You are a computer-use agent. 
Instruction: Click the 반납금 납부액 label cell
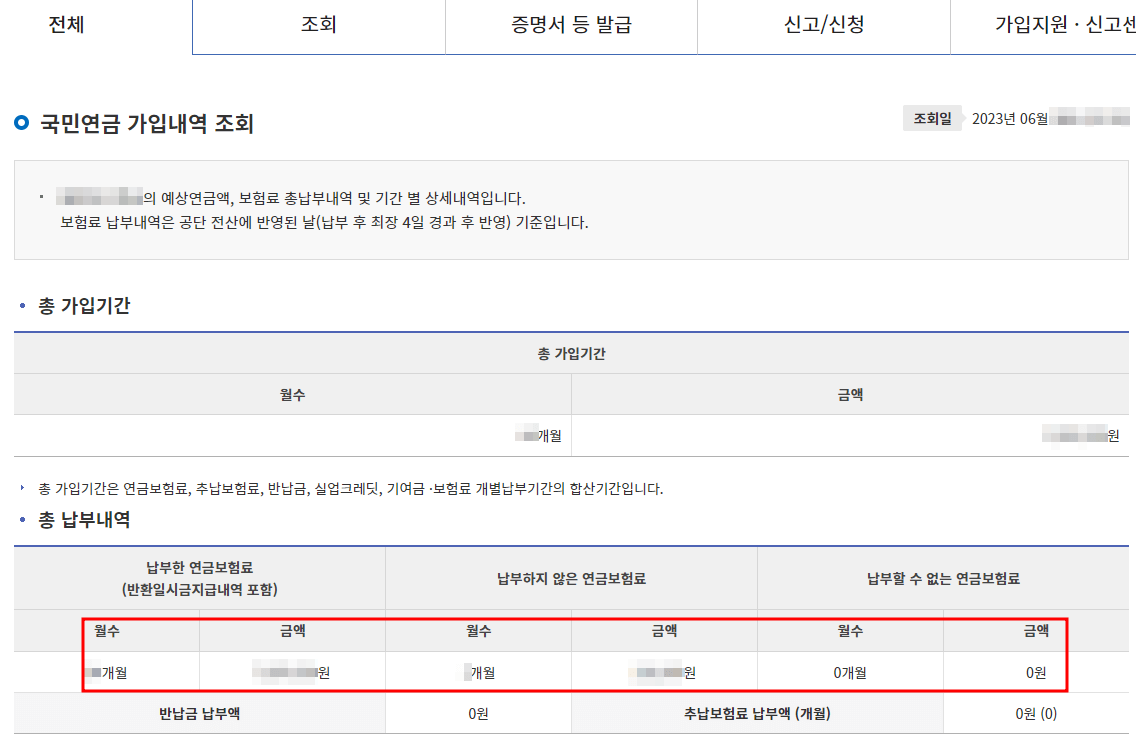195,712
